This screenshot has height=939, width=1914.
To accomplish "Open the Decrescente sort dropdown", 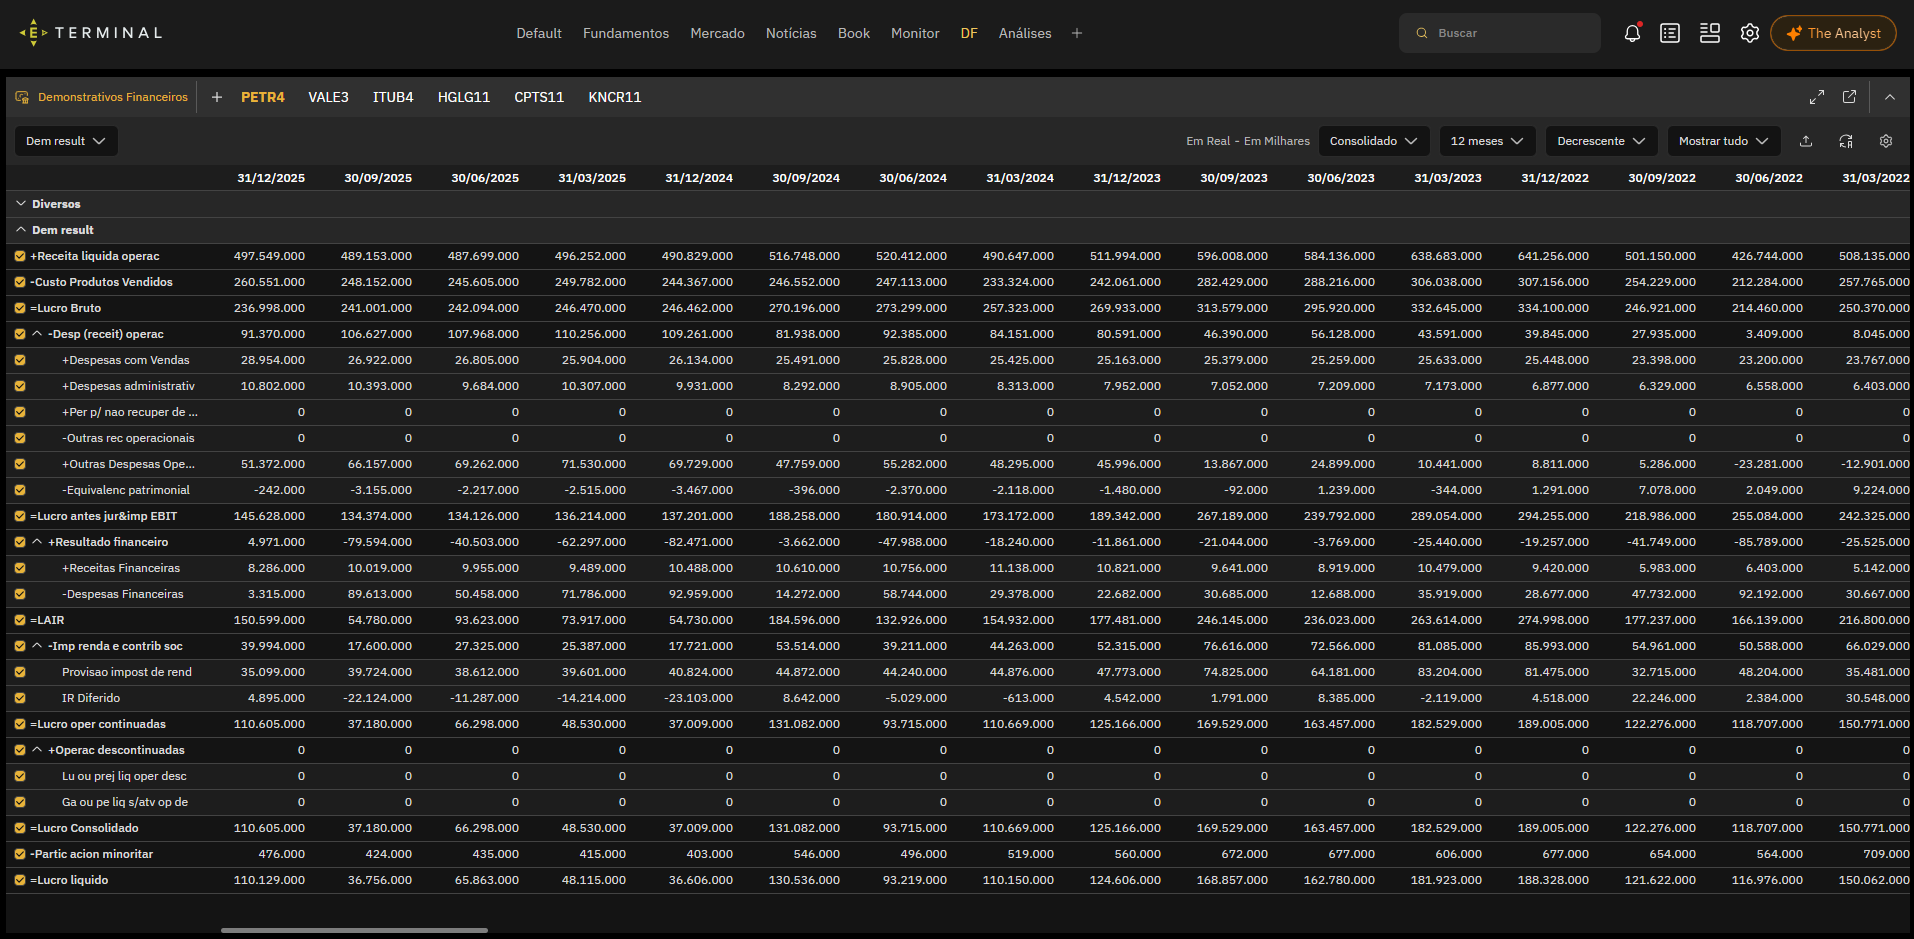I will point(1601,141).
